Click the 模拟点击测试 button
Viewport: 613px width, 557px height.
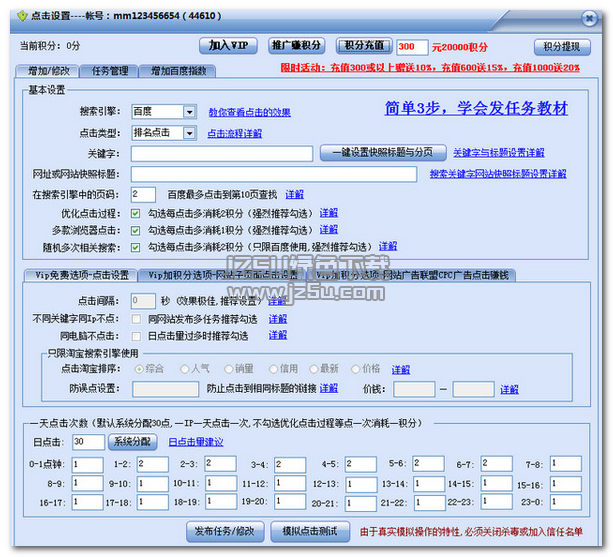[310, 532]
